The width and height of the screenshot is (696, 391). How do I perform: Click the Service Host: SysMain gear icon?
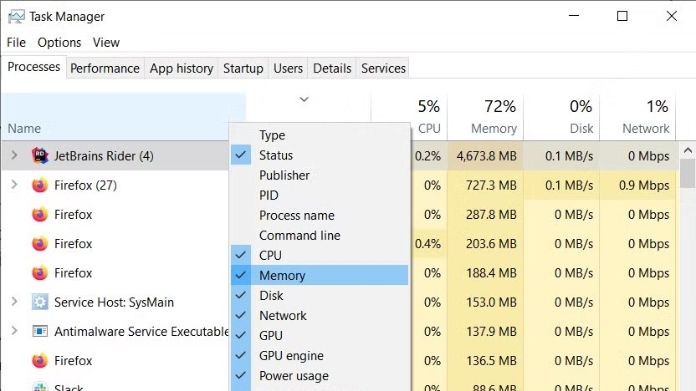40,302
